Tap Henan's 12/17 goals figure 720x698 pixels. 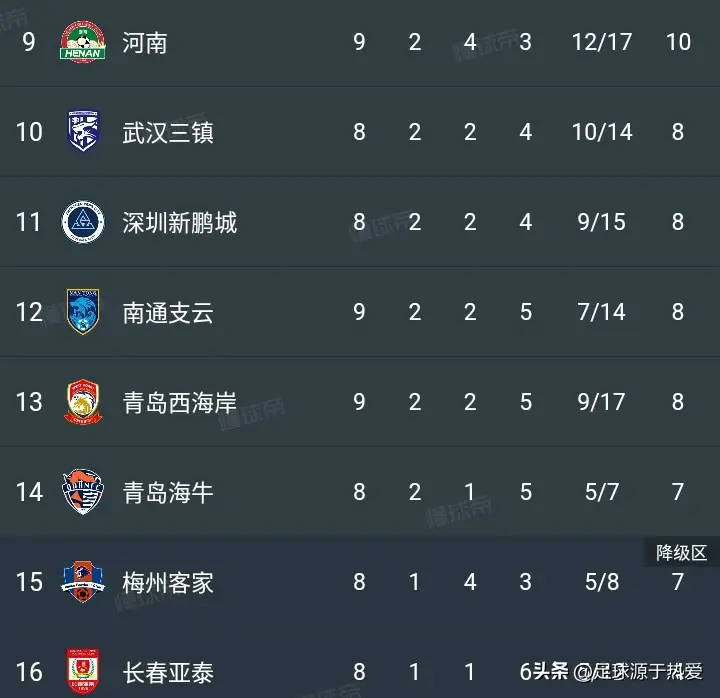tap(602, 42)
